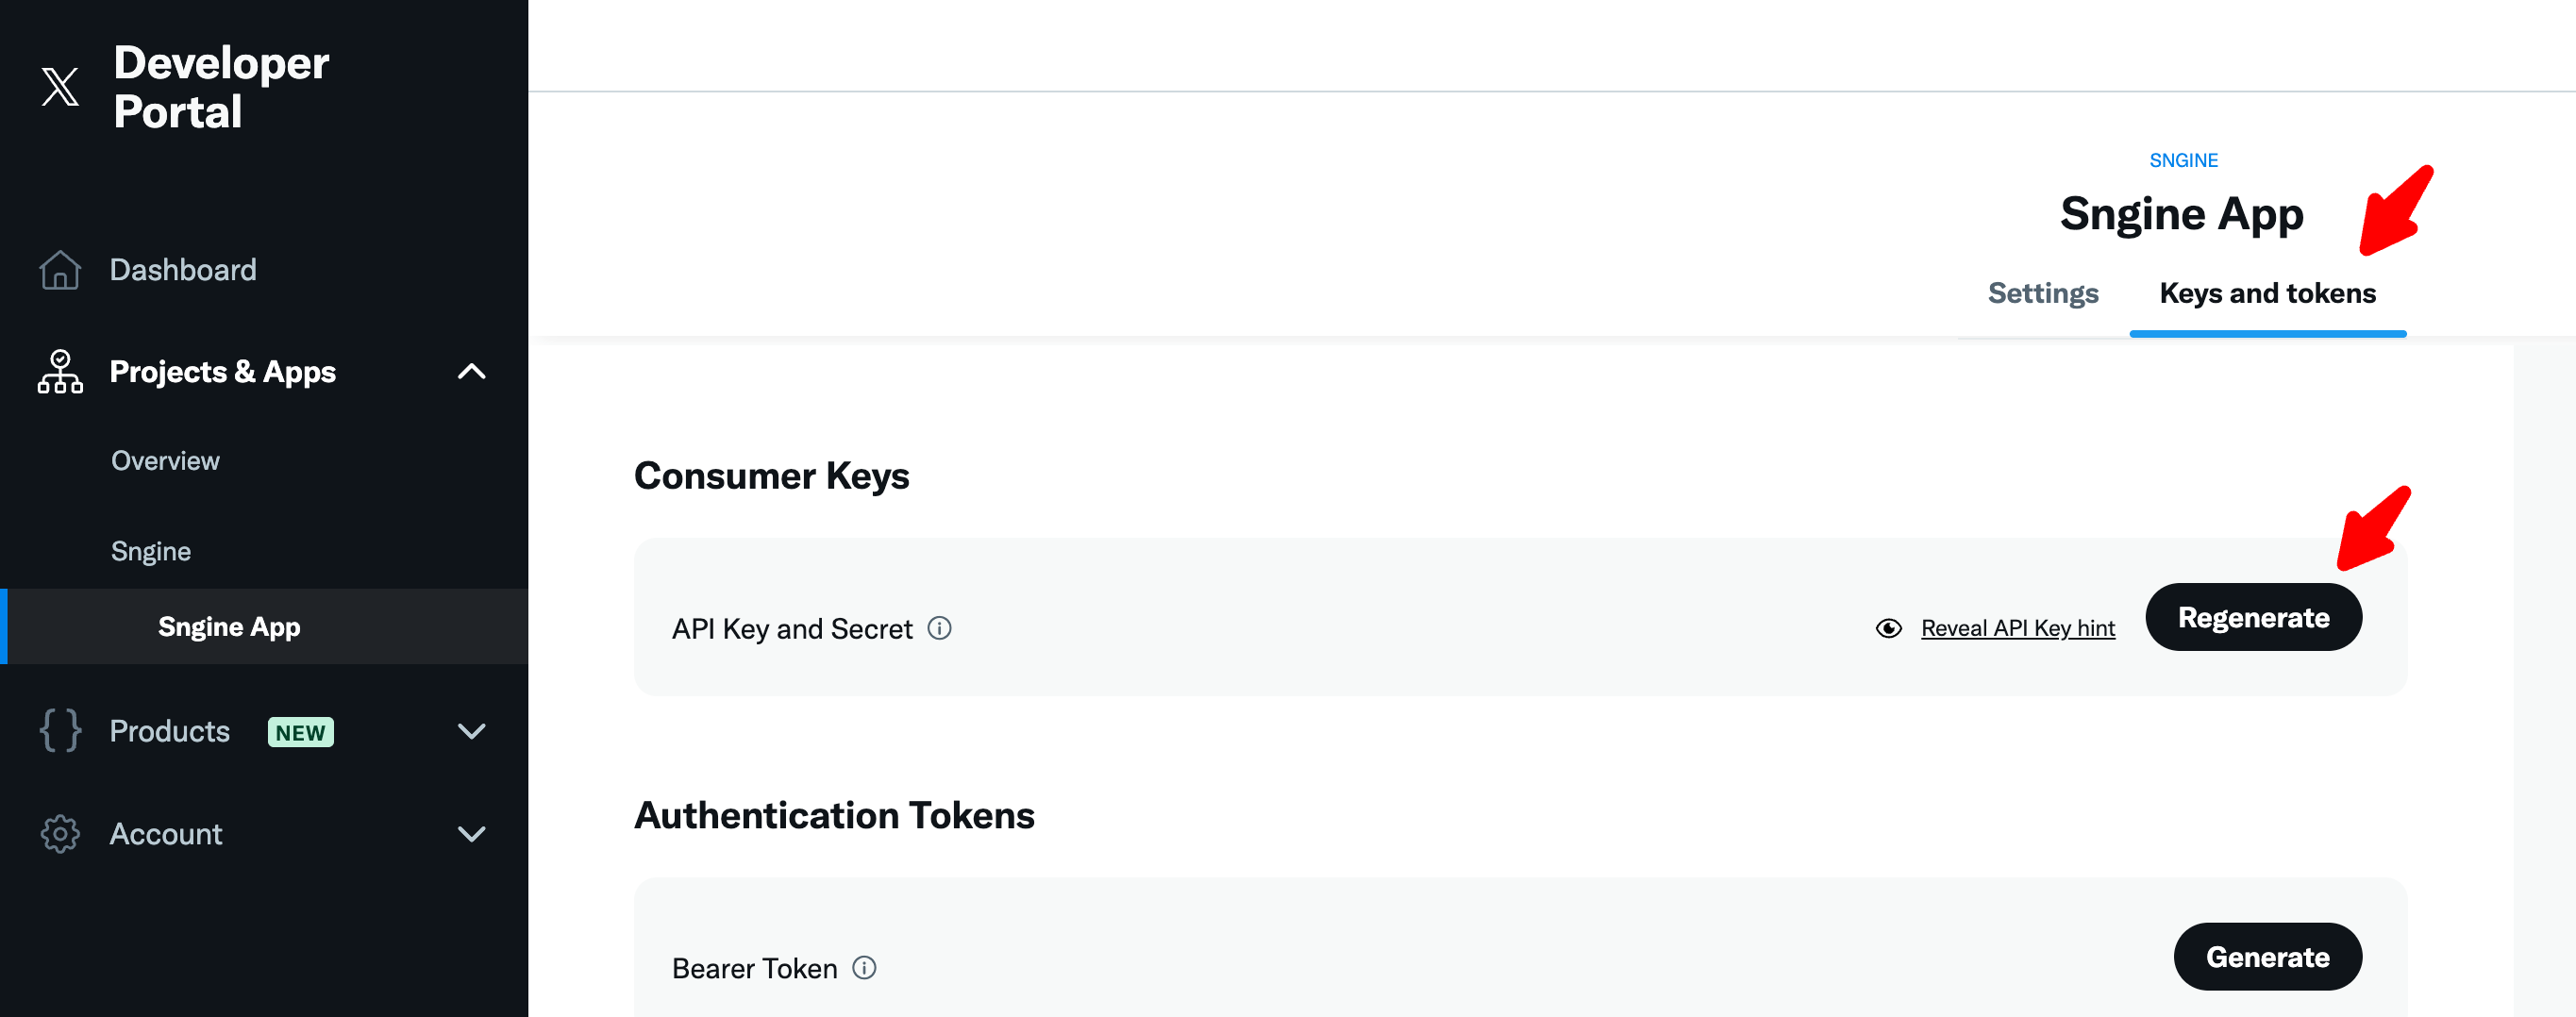The image size is (2576, 1017).
Task: Select the Keys and tokens tab
Action: click(x=2267, y=293)
